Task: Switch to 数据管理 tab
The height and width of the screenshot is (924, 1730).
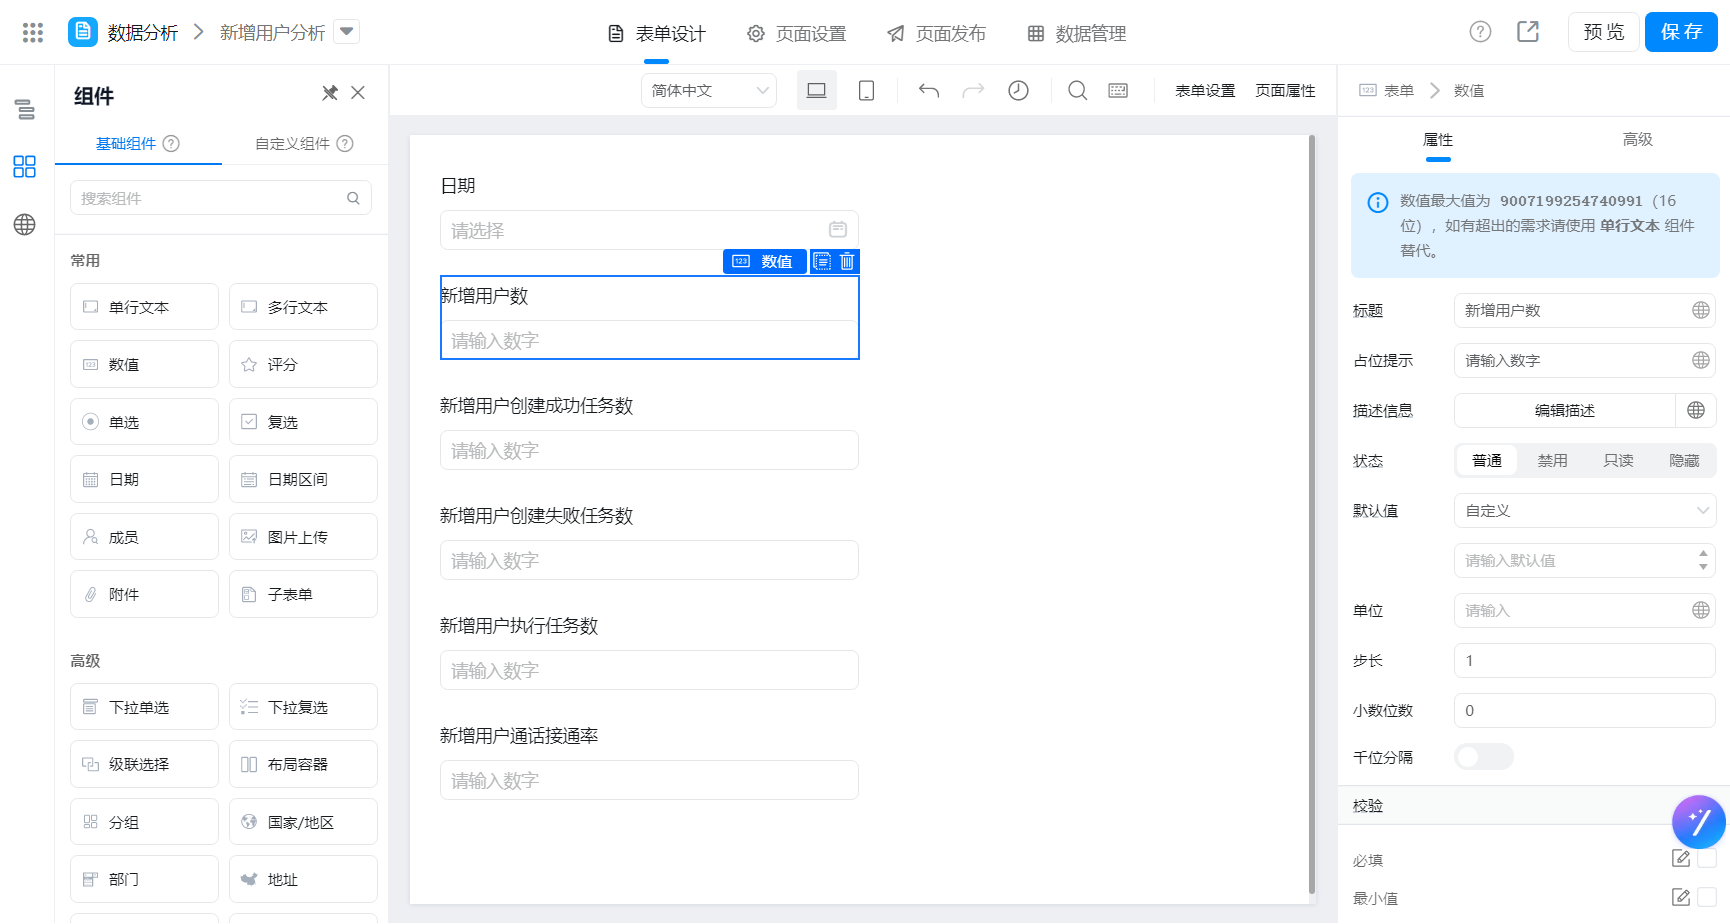Action: point(1077,33)
